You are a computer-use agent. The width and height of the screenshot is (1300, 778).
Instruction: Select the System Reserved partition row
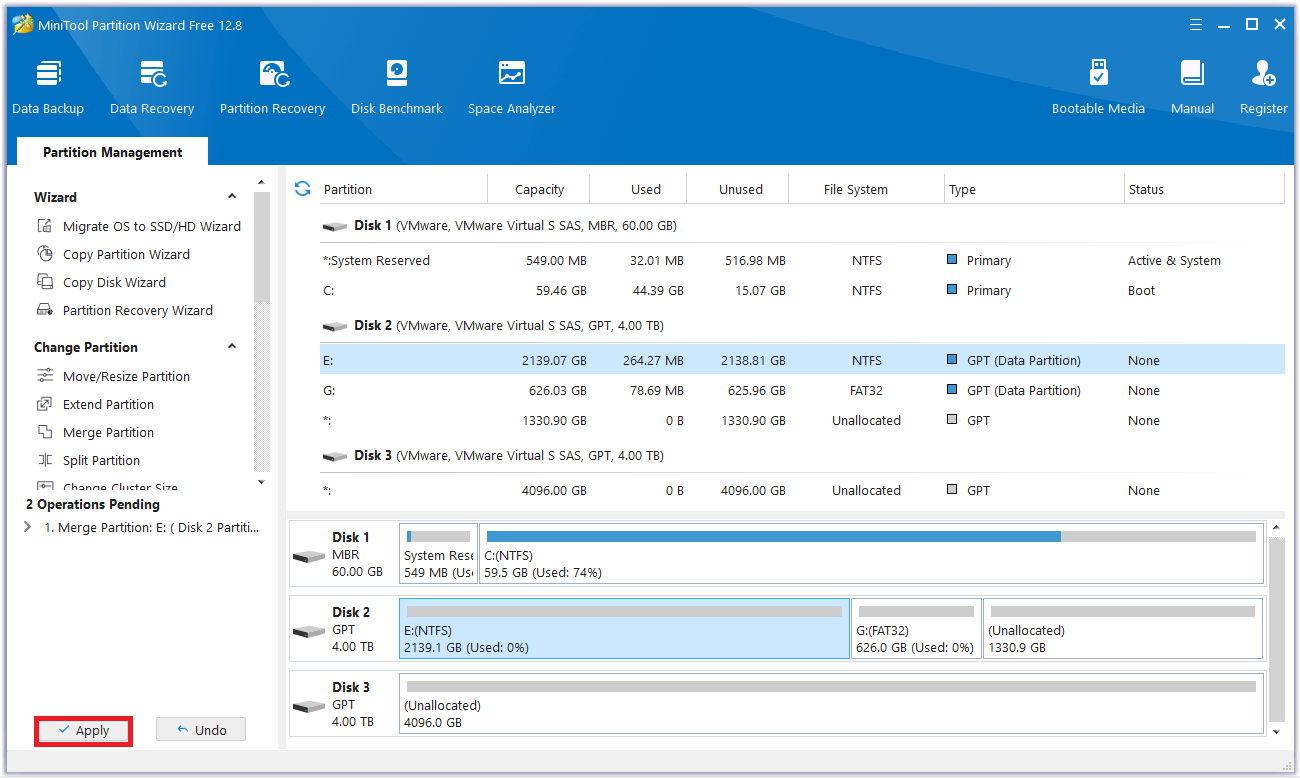tap(802, 260)
